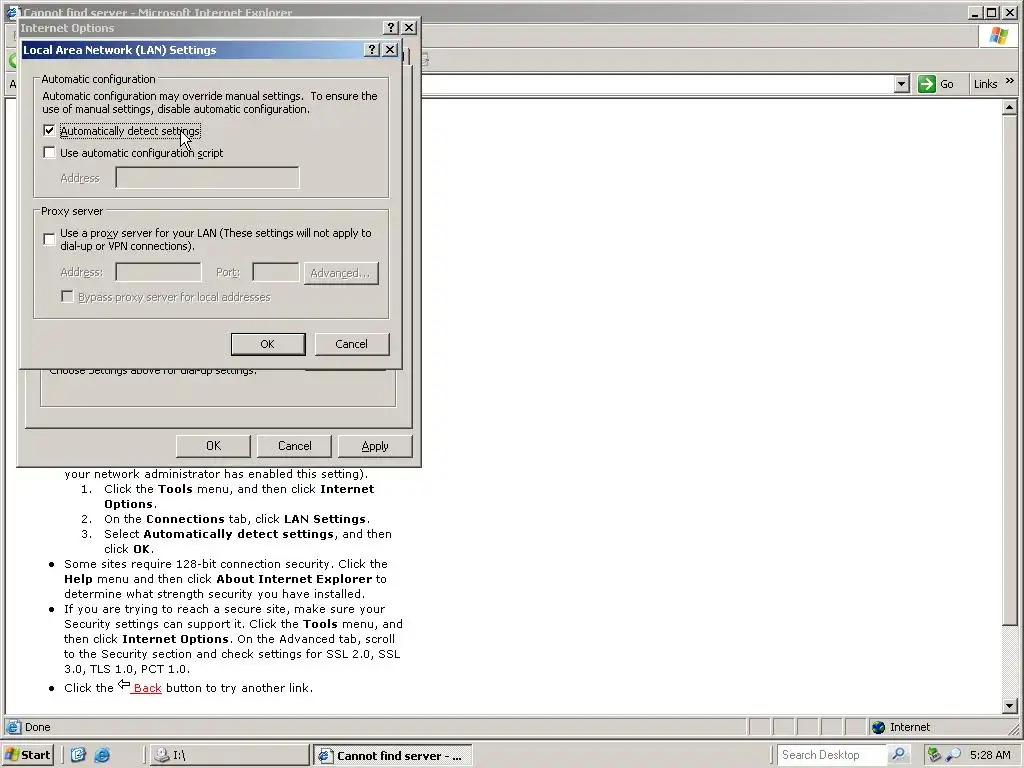
Task: Click the green Go arrow icon
Action: click(926, 84)
